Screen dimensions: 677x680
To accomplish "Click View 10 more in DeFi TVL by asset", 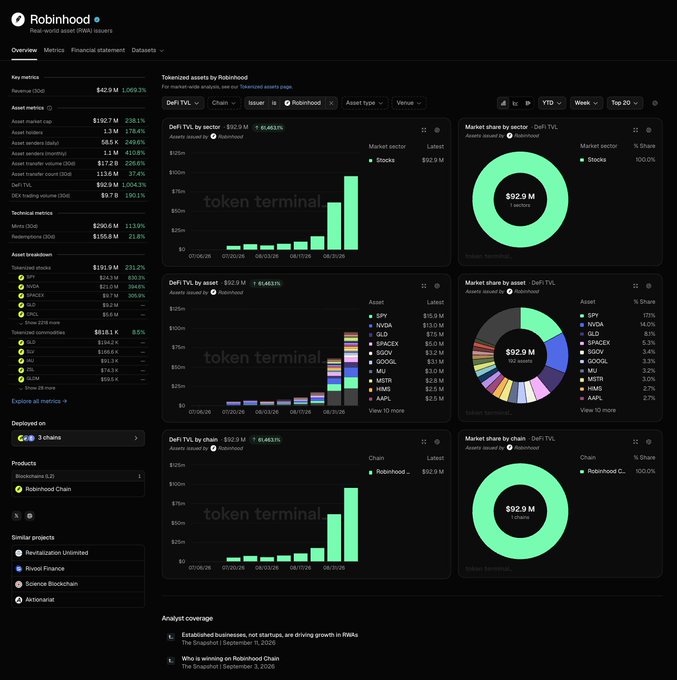I will [386, 411].
